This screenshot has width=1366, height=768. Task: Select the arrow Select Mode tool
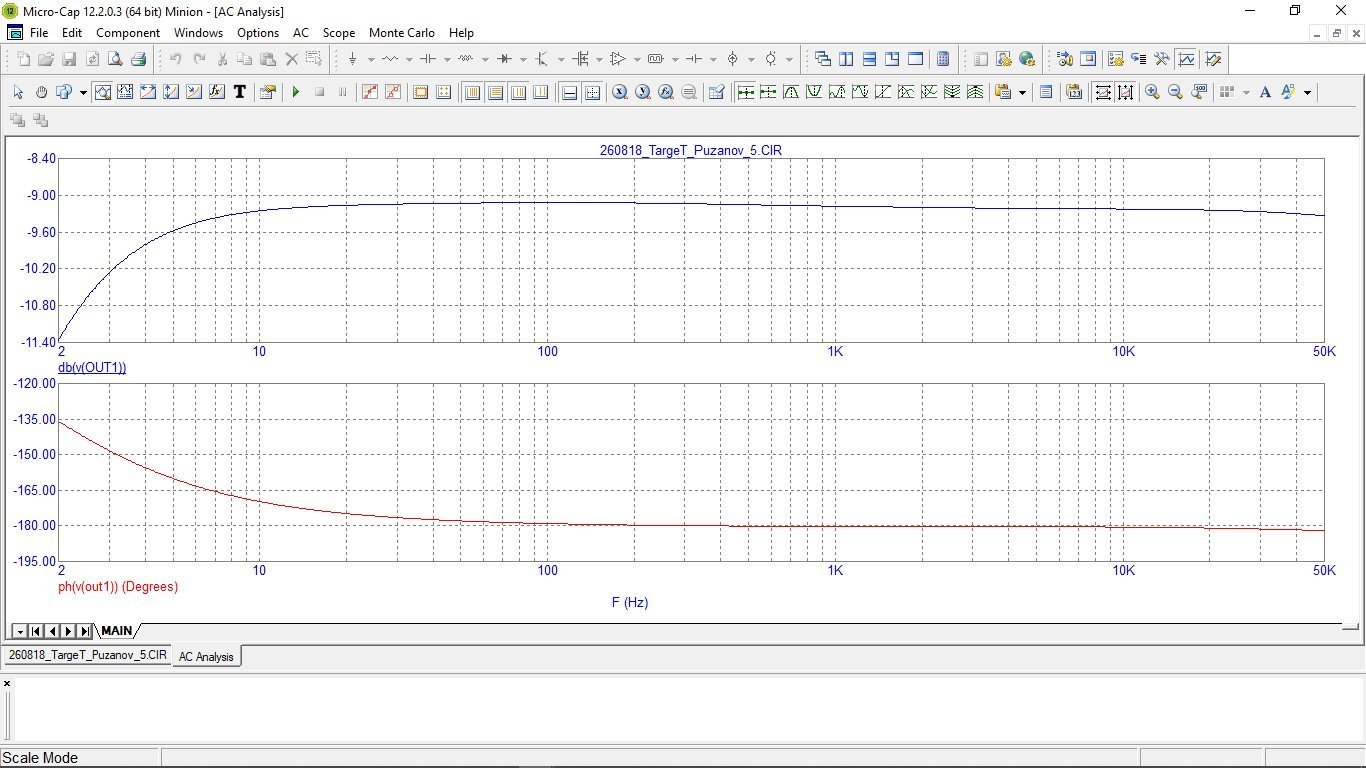pos(18,92)
